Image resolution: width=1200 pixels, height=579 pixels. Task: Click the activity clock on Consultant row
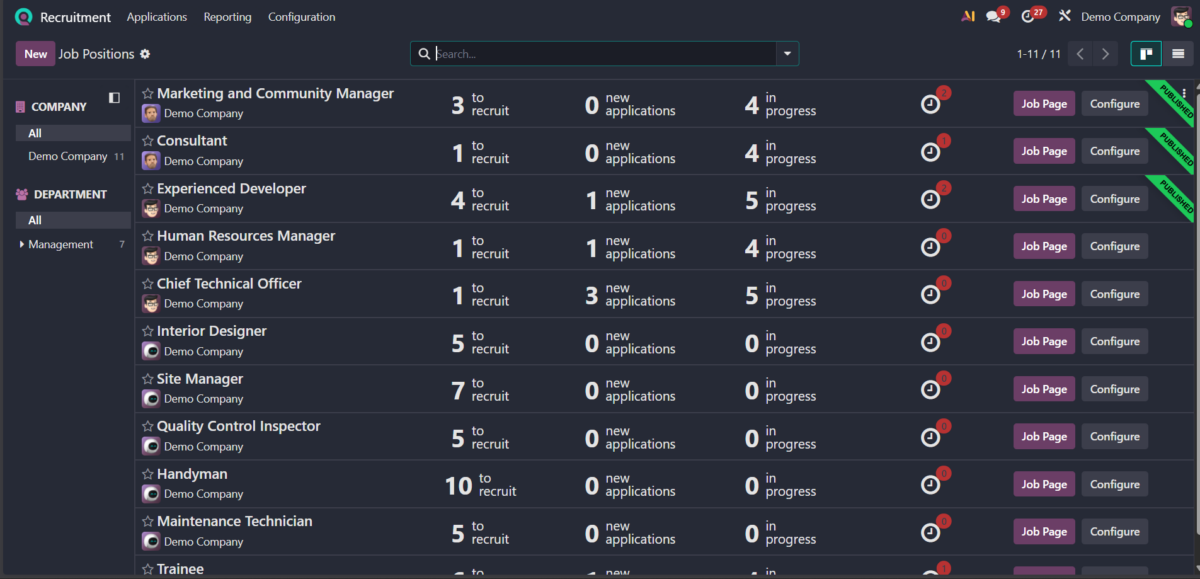click(931, 151)
